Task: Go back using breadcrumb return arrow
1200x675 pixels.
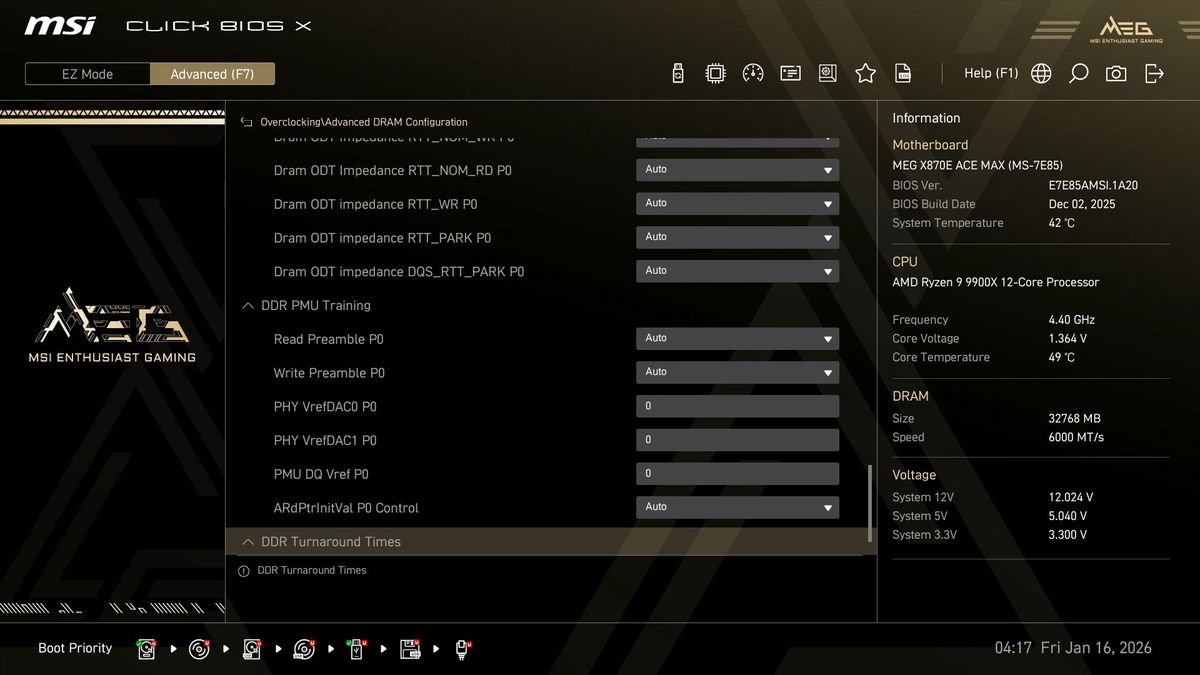Action: [x=247, y=122]
